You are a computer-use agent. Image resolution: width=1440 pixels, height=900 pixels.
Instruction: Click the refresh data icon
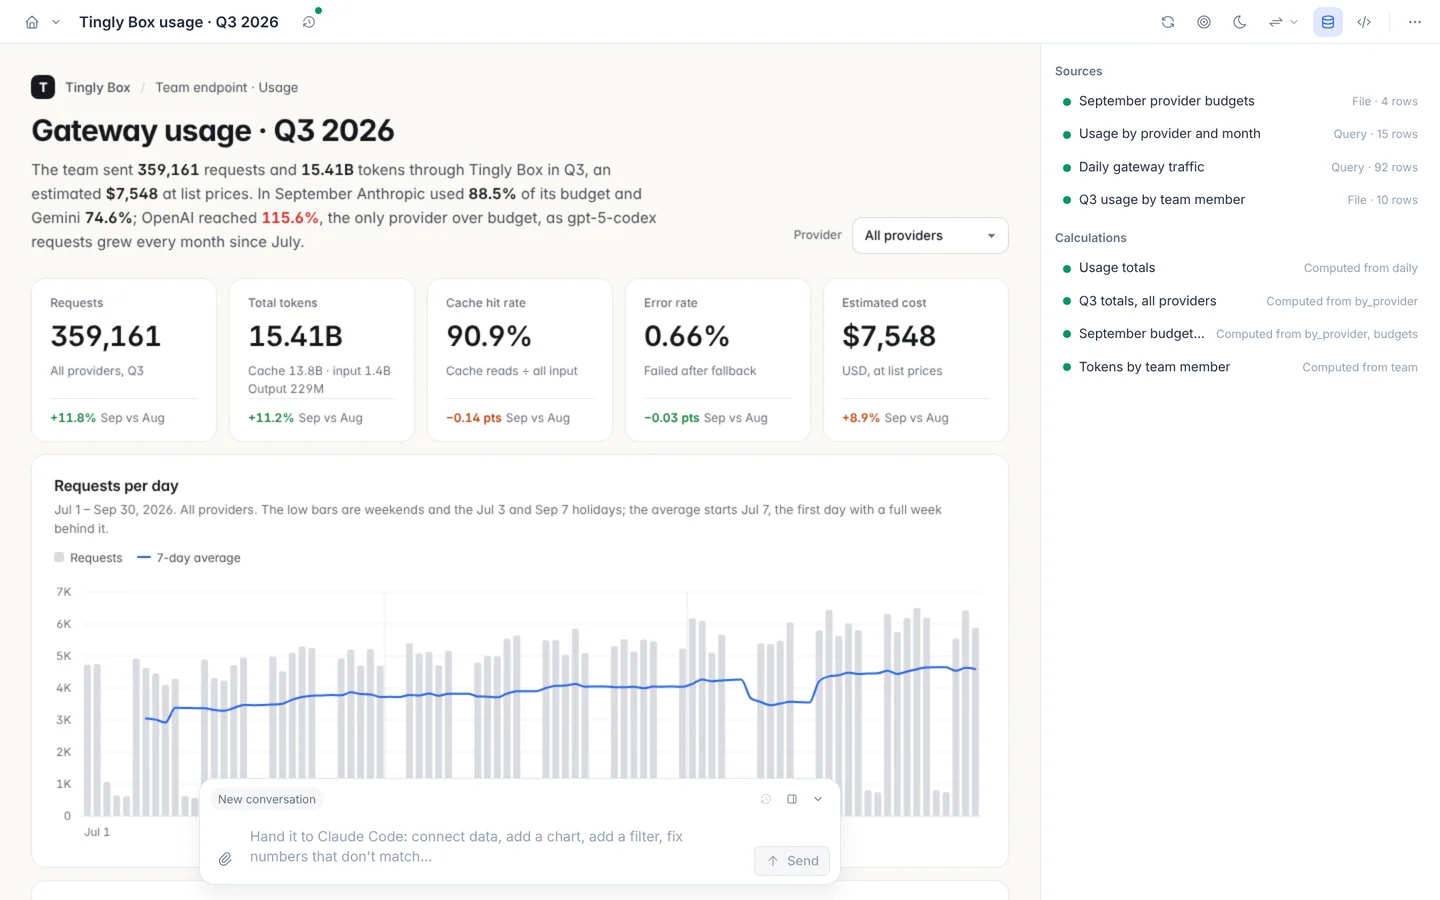click(x=1168, y=22)
